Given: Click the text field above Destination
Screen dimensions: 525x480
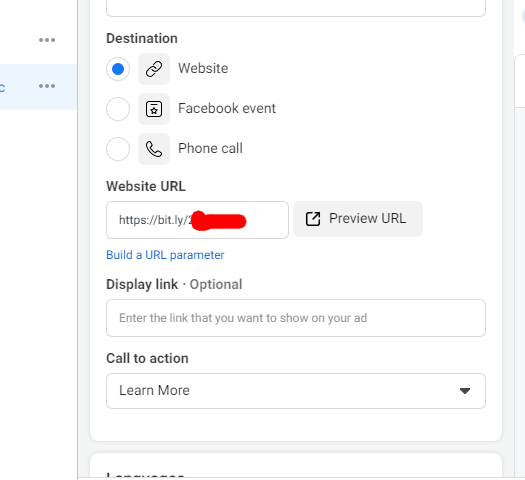Looking at the screenshot, I should pyautogui.click(x=296, y=8).
